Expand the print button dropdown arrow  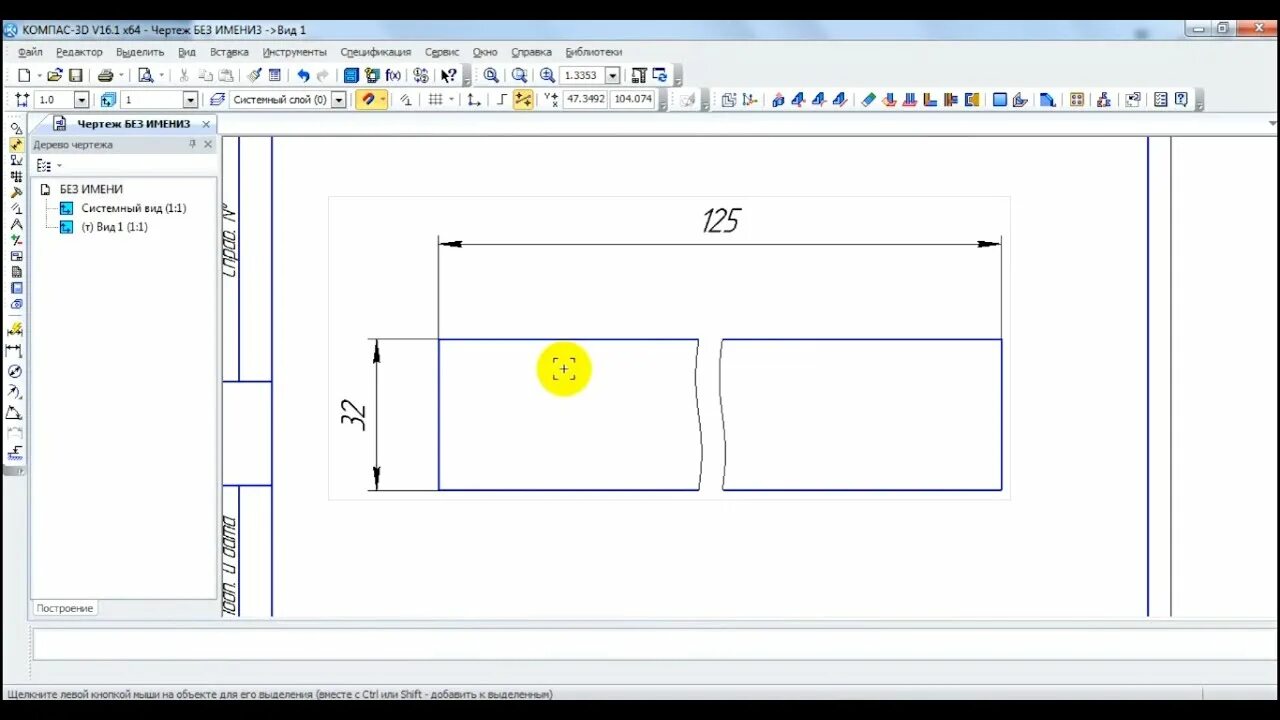(x=121, y=75)
